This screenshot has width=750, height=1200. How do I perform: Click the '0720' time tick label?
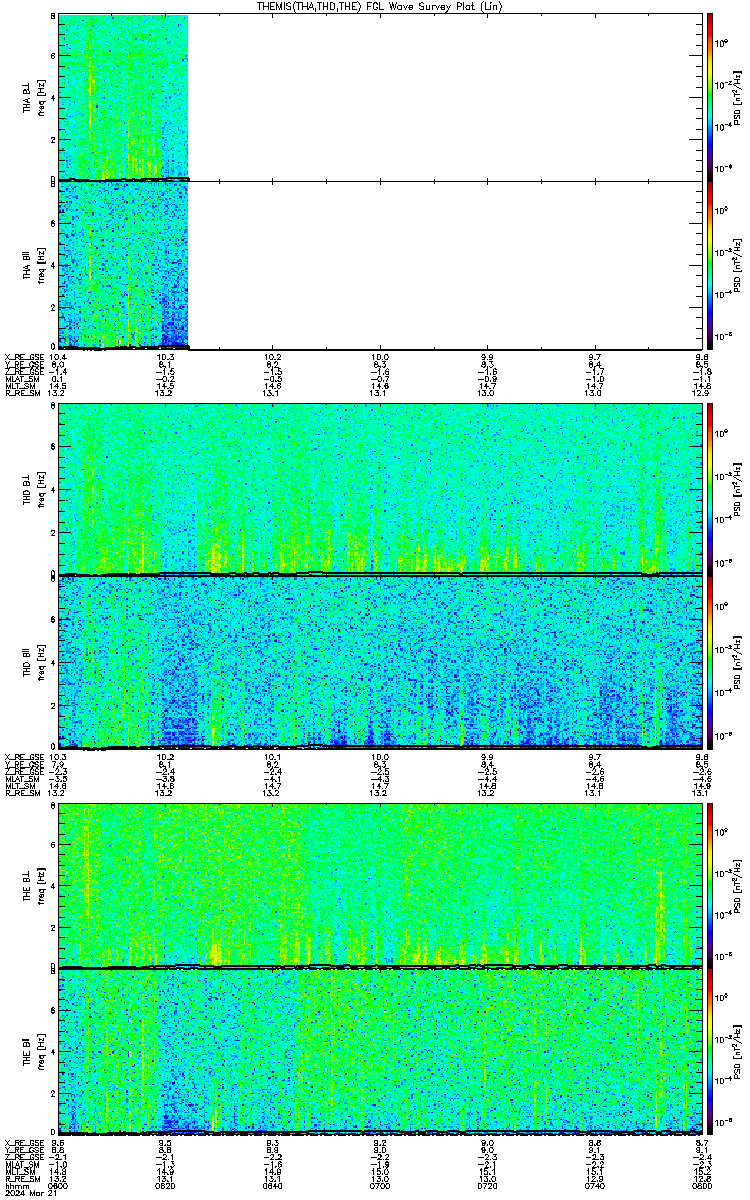click(487, 1186)
